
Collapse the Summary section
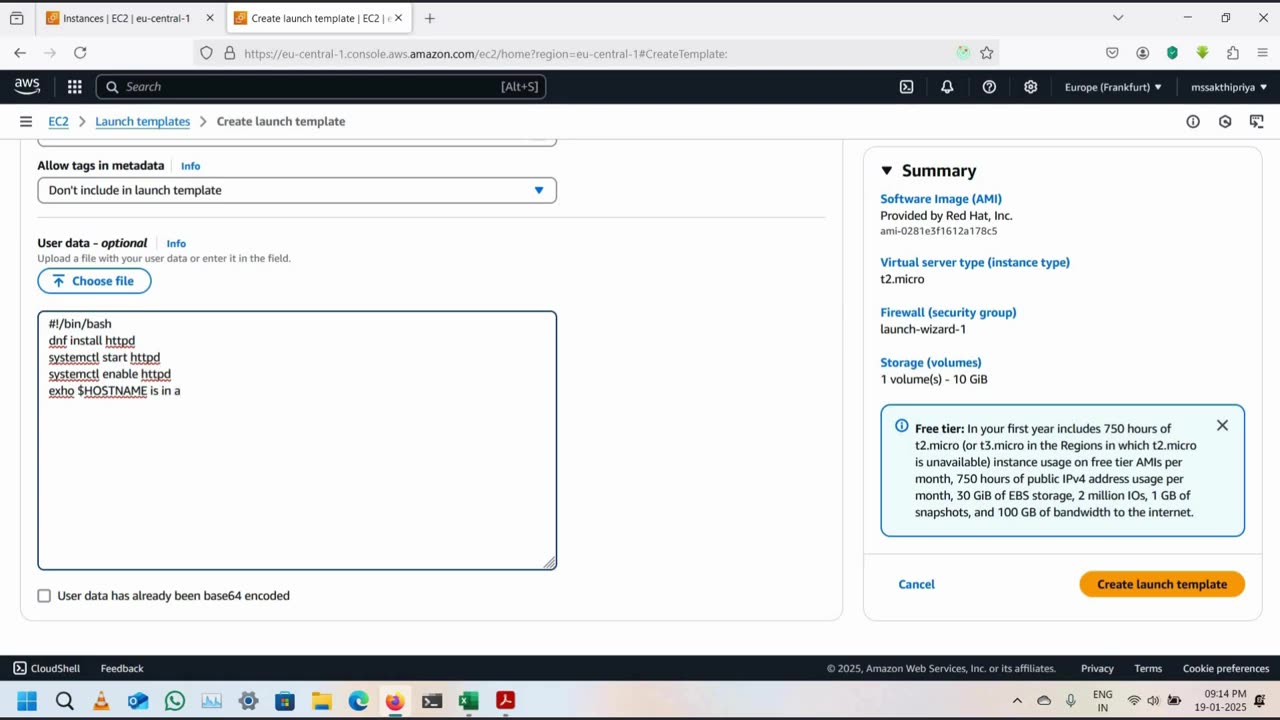click(886, 171)
